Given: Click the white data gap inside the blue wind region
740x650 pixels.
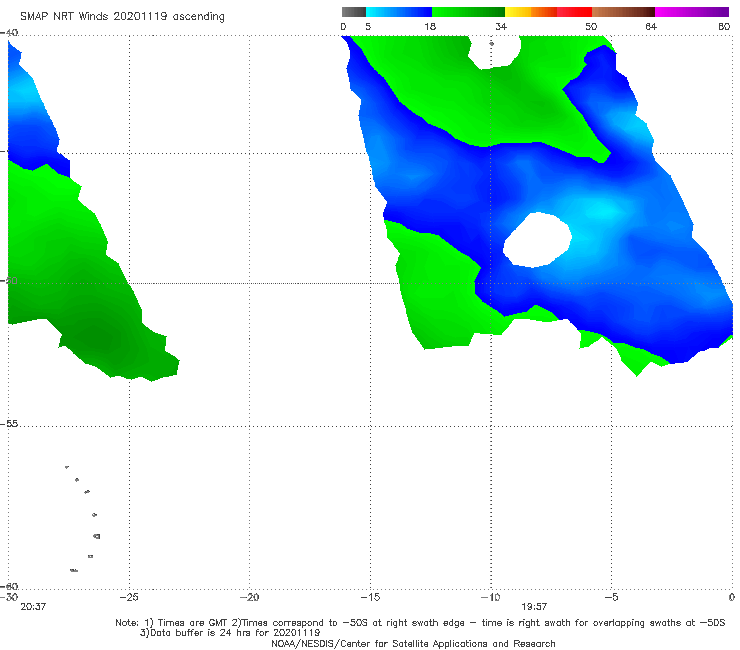Looking at the screenshot, I should pos(537,240).
